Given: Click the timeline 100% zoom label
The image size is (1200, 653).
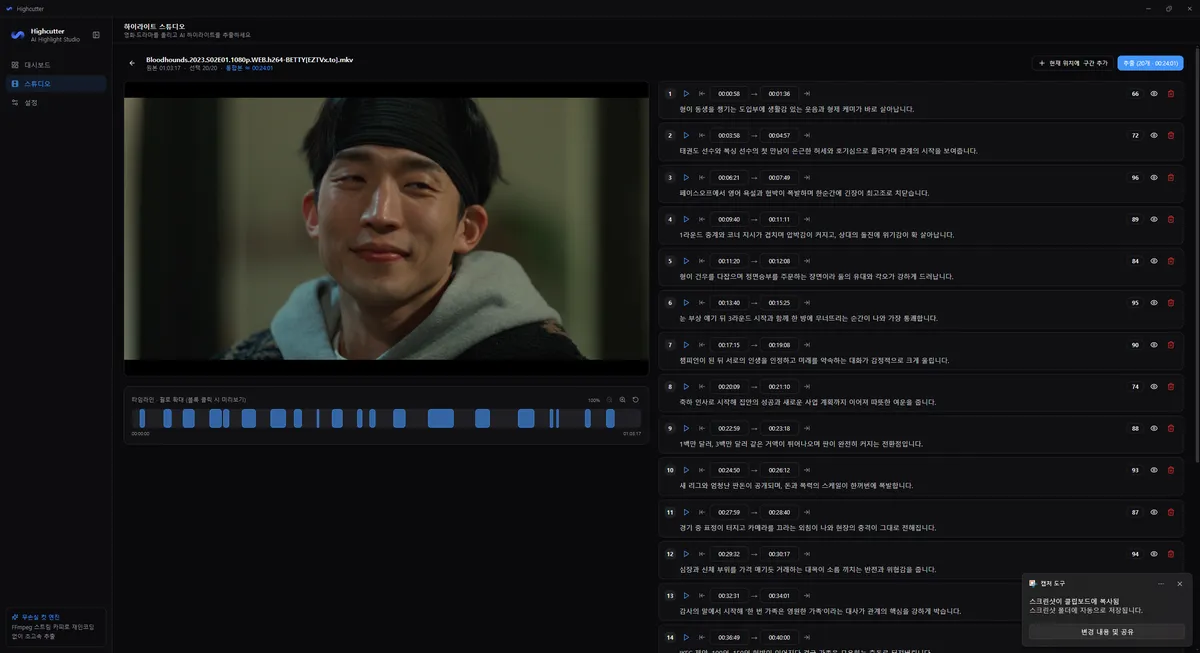Looking at the screenshot, I should [x=594, y=400].
